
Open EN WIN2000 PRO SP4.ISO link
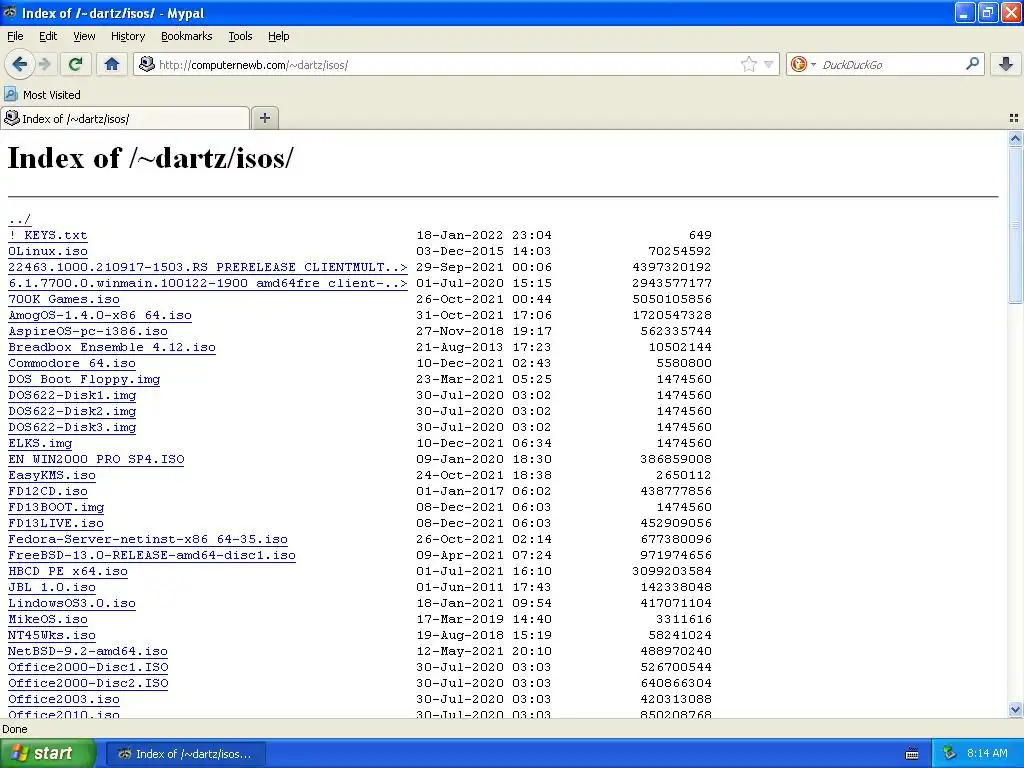pyautogui.click(x=96, y=459)
